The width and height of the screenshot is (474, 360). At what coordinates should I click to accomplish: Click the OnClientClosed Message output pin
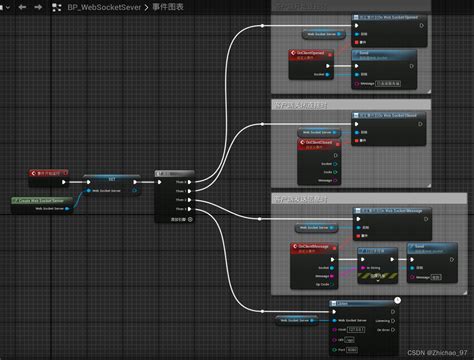click(335, 180)
